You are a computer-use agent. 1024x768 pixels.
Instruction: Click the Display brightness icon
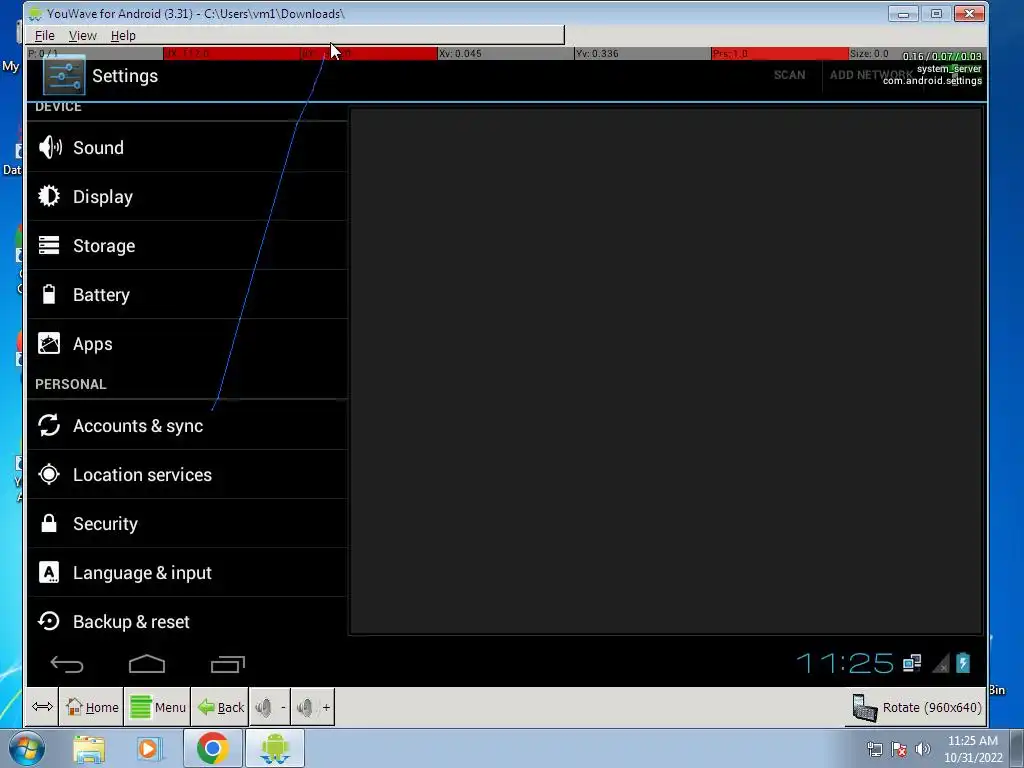pos(49,197)
